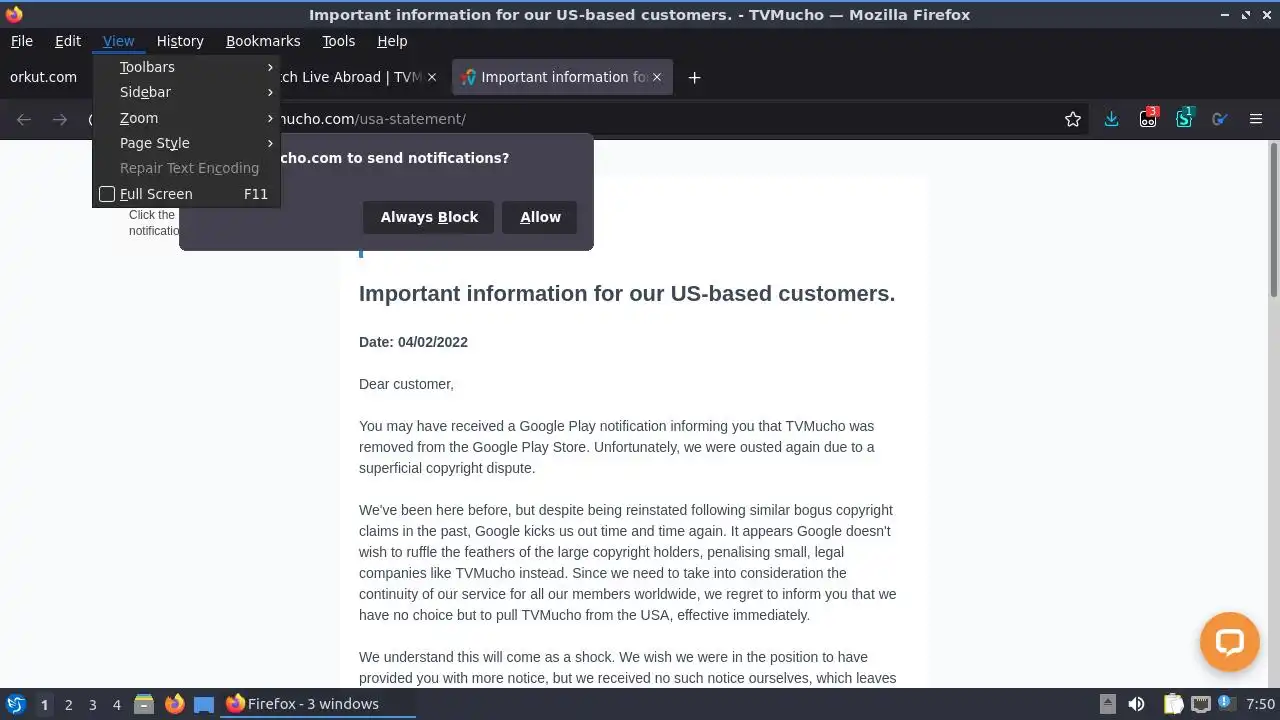Go forward with the forward arrow
This screenshot has height=720, width=1280.
tap(60, 119)
